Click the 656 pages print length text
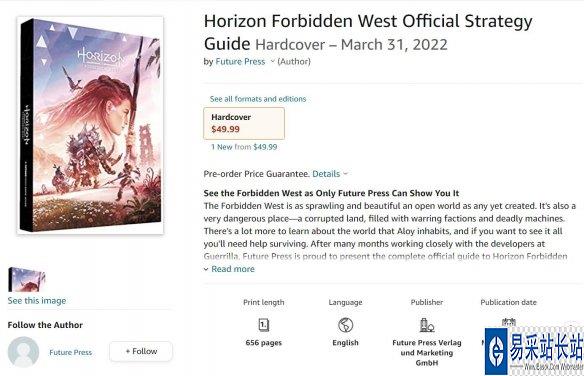The image size is (584, 376). click(264, 342)
